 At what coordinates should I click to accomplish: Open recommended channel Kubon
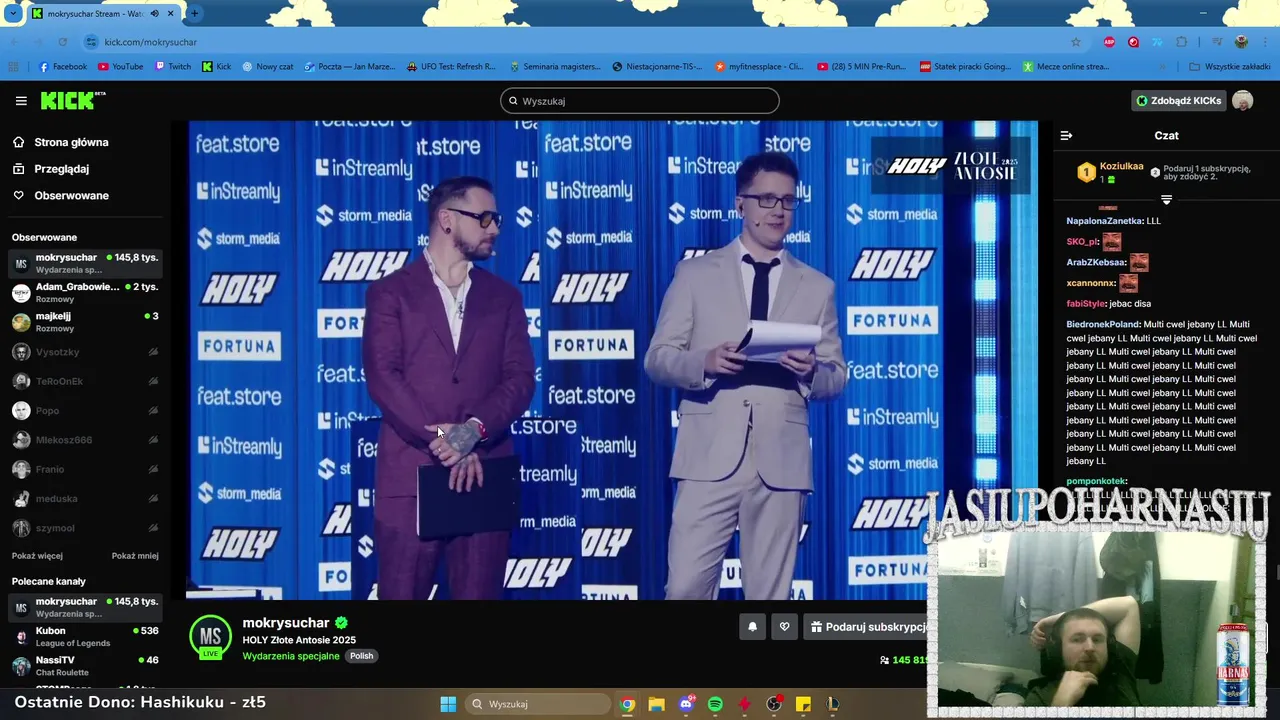[85, 637]
